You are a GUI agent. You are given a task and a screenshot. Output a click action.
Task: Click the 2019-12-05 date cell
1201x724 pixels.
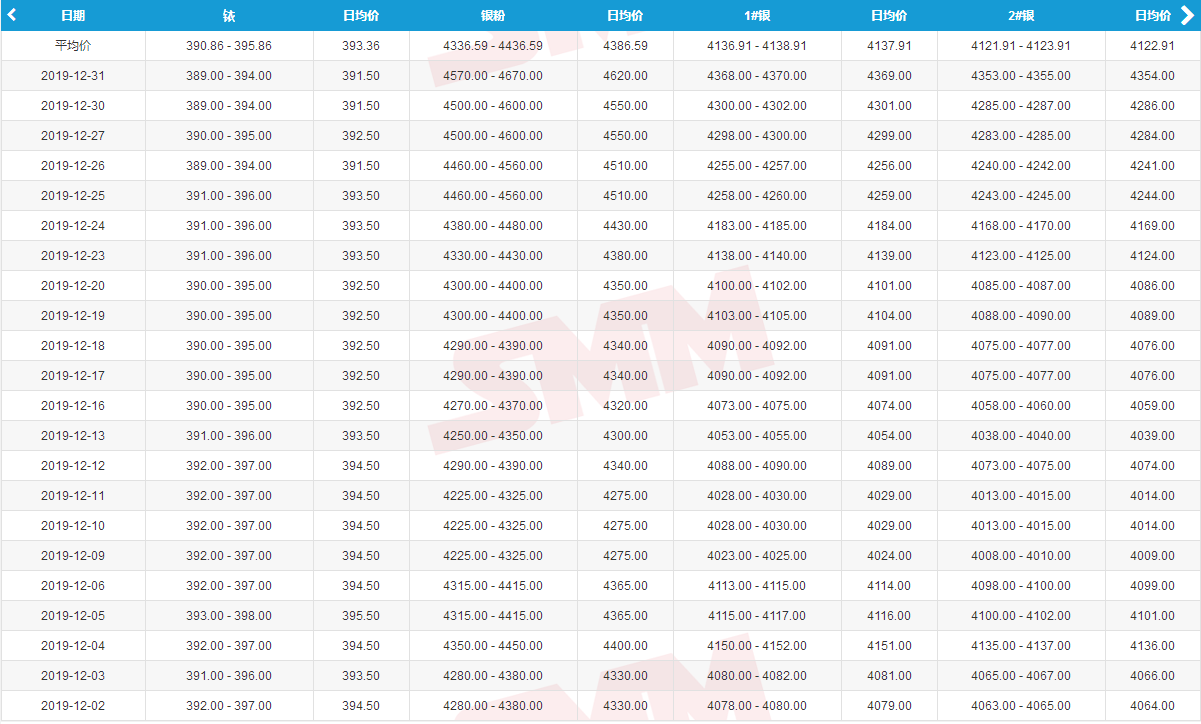[x=73, y=616]
